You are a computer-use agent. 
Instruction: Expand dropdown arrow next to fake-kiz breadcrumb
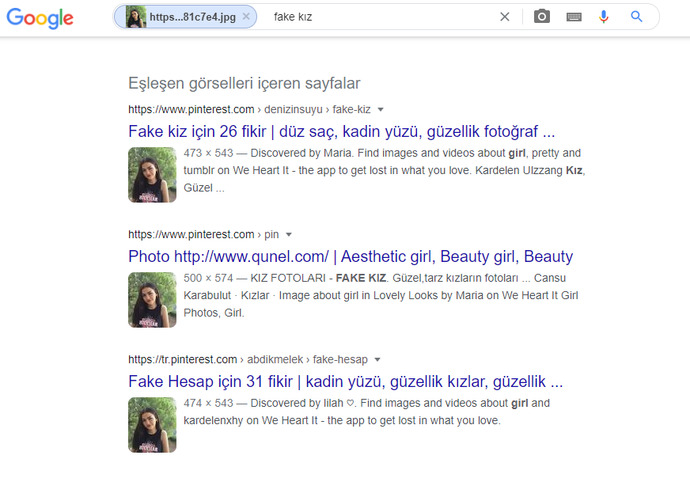(381, 110)
